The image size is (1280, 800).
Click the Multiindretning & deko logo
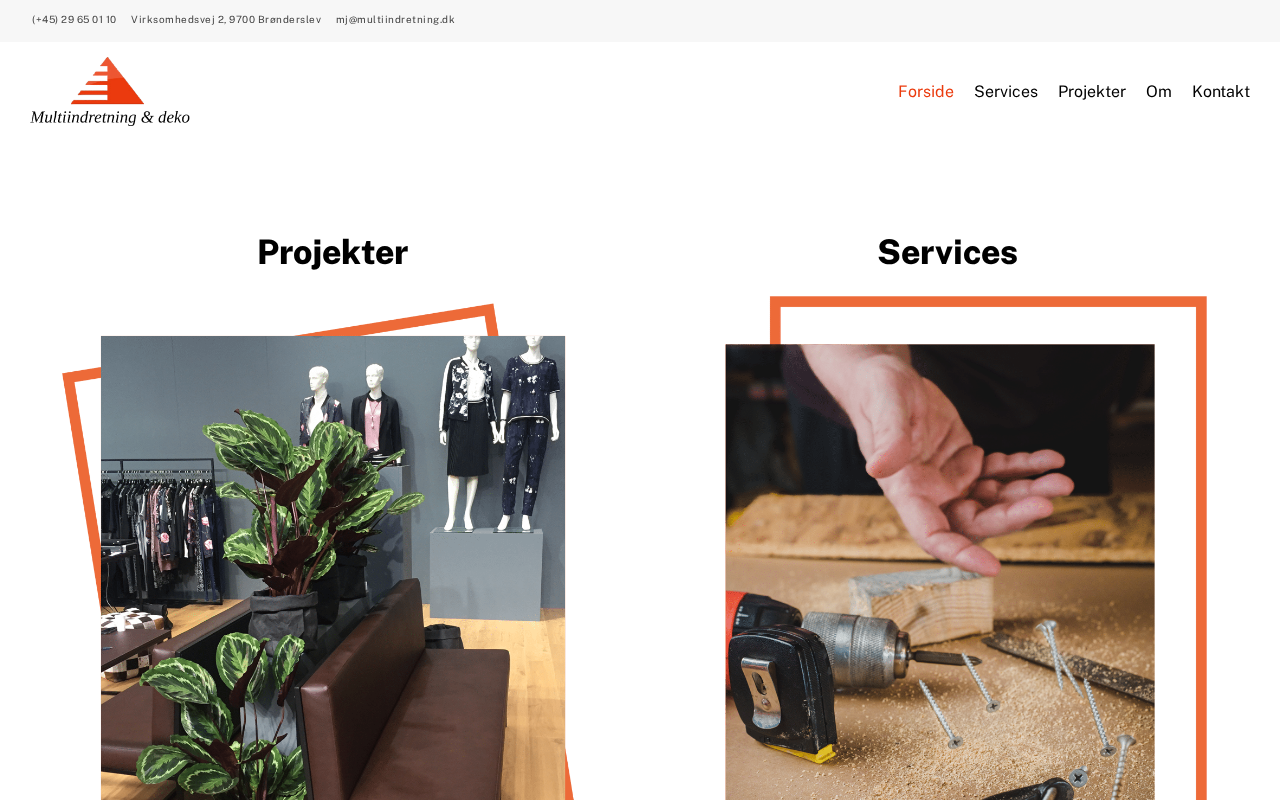click(x=110, y=91)
